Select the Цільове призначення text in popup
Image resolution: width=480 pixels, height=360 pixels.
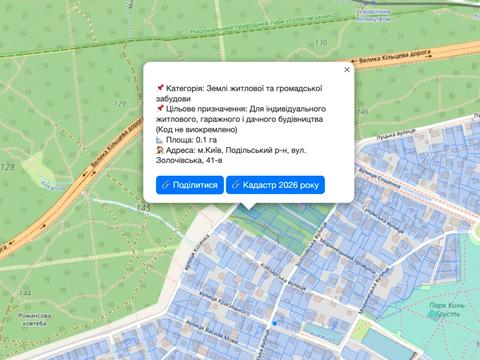click(x=241, y=119)
